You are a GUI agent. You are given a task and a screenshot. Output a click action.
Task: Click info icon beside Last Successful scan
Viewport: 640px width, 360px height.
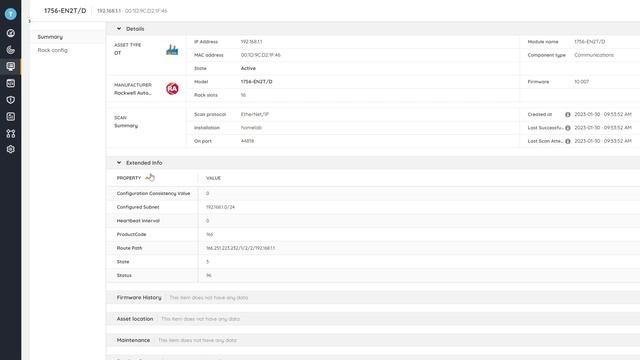click(x=567, y=128)
